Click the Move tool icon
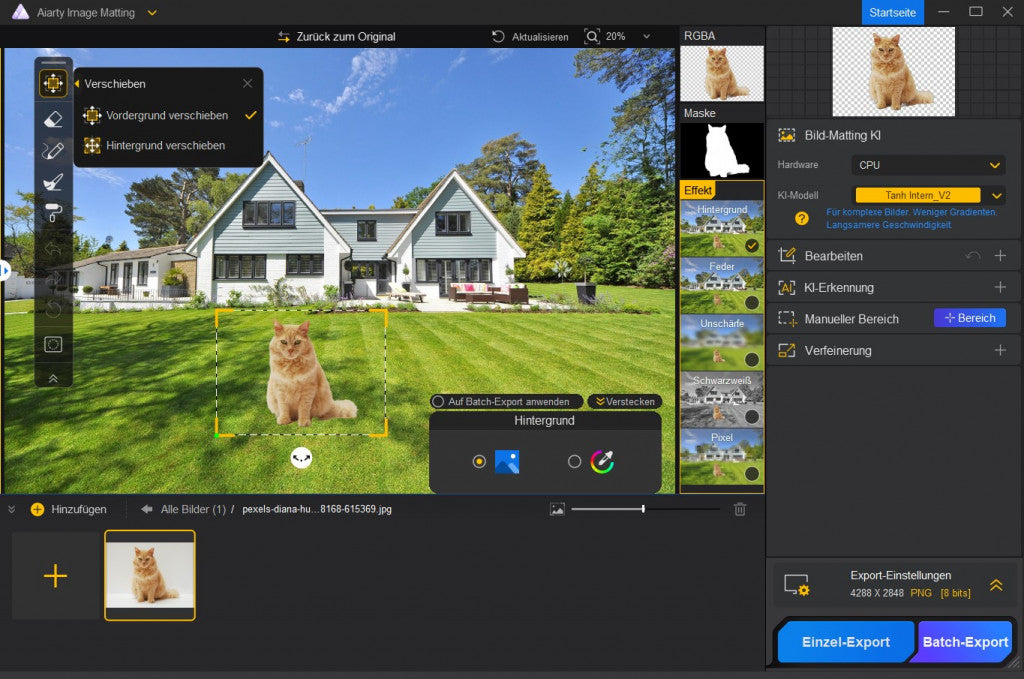Image resolution: width=1024 pixels, height=679 pixels. click(54, 84)
